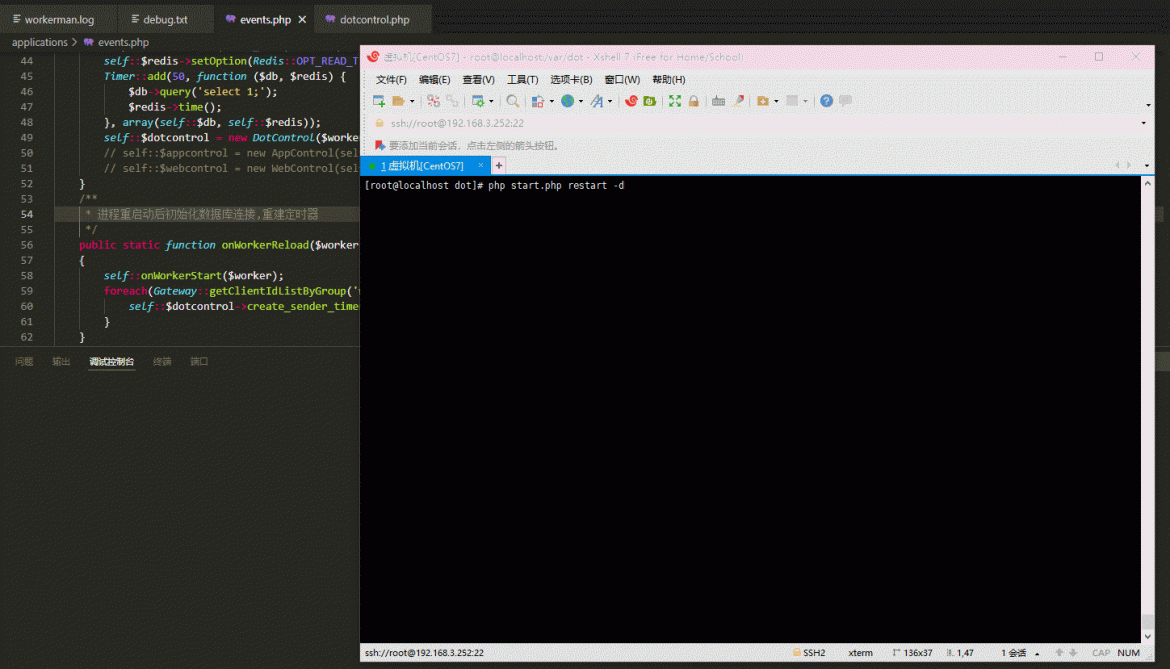The width and height of the screenshot is (1170, 669).
Task: Click the padlock lock-screen icon in toolbar
Action: (694, 101)
